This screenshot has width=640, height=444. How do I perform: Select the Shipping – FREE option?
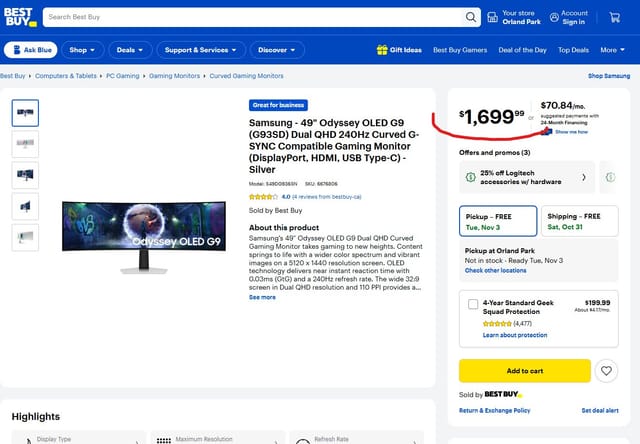(x=580, y=221)
